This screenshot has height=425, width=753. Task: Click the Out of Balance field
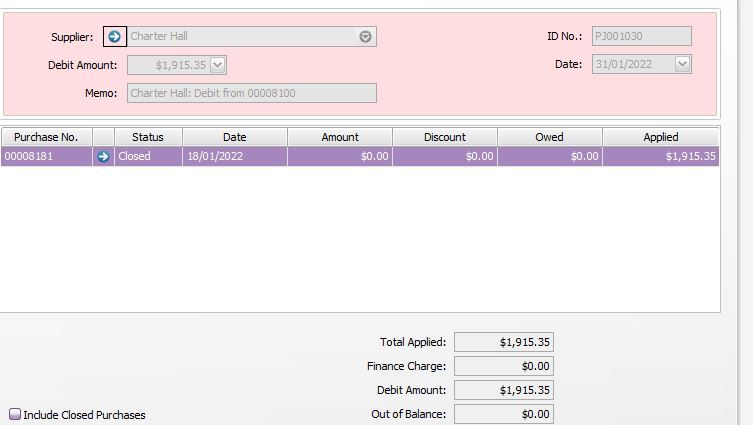point(504,414)
